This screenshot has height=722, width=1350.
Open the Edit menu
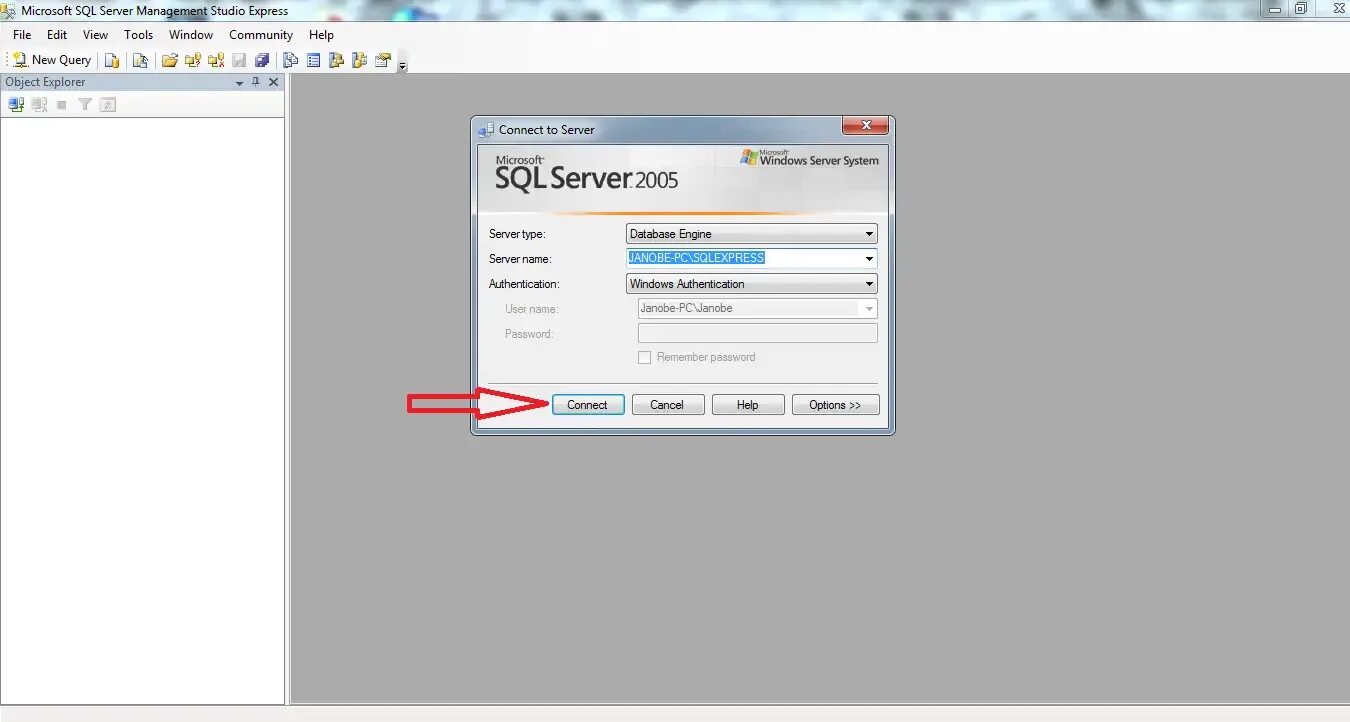57,35
